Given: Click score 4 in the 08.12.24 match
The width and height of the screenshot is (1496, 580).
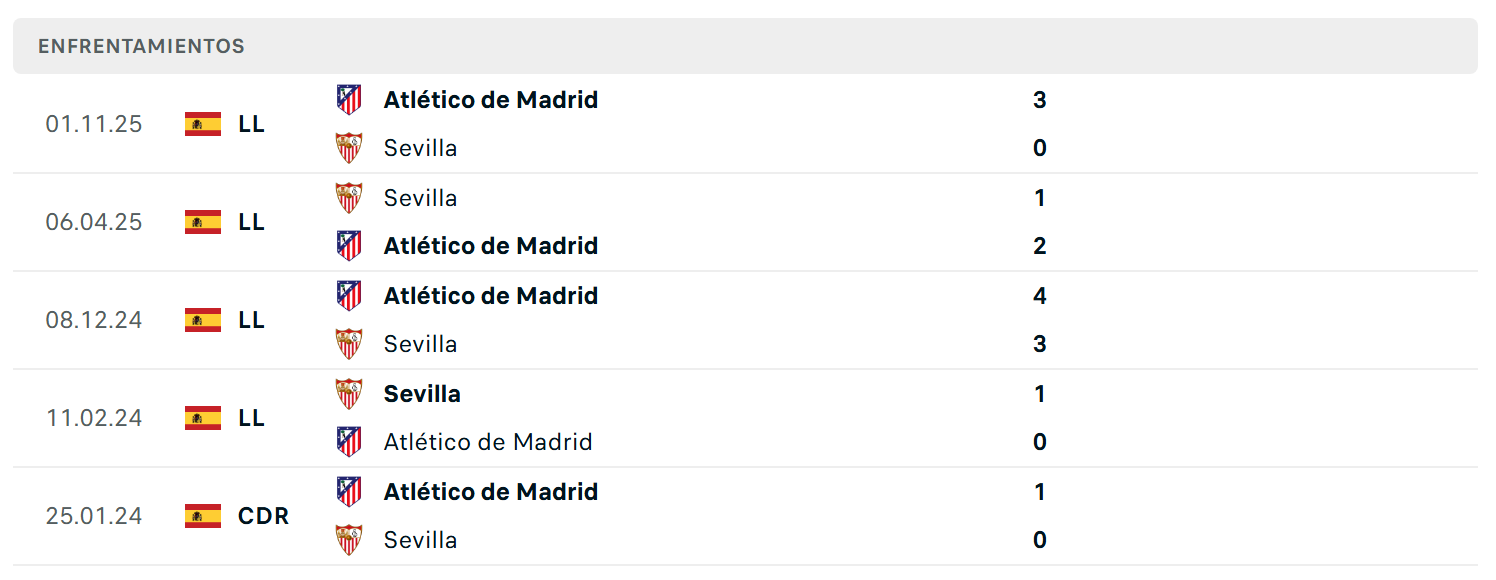Looking at the screenshot, I should click(1040, 296).
